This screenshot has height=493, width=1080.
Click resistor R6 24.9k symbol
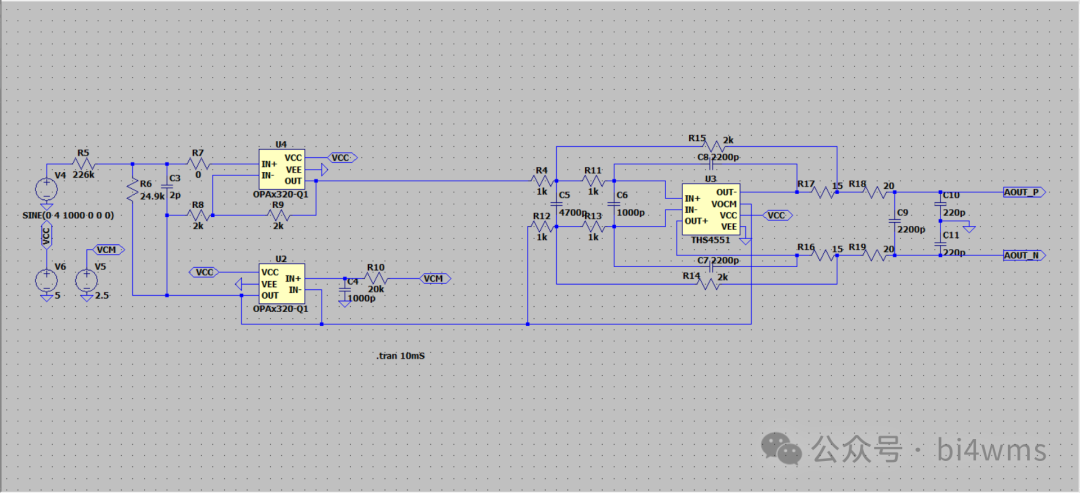132,190
